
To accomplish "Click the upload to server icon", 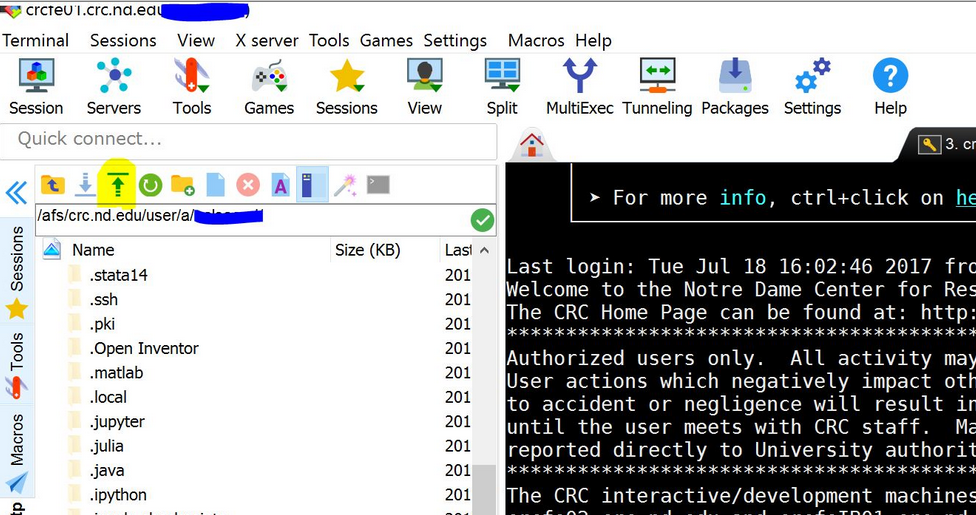I will click(119, 185).
